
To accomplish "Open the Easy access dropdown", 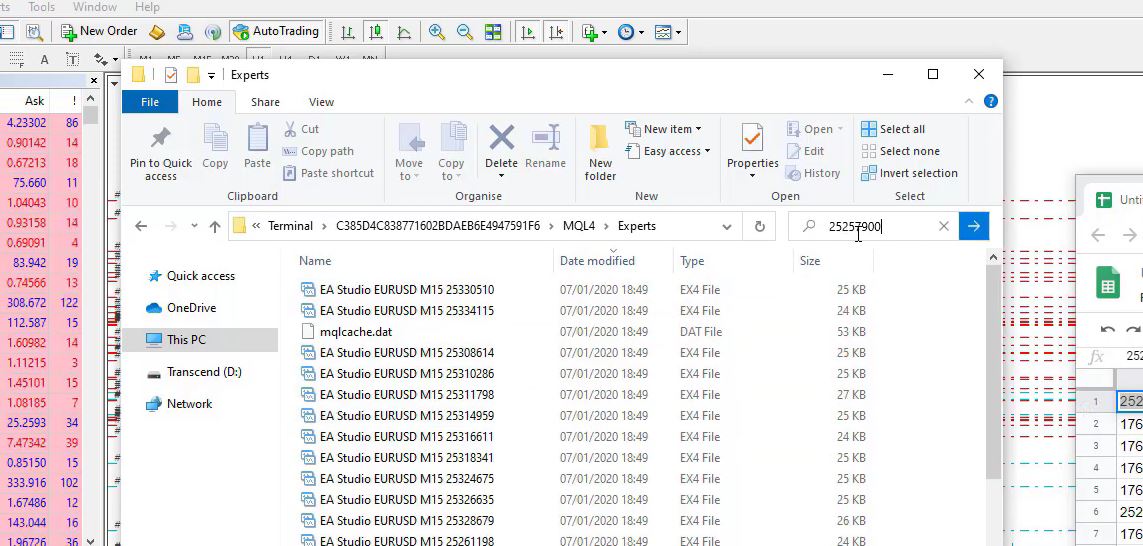I will 668,151.
